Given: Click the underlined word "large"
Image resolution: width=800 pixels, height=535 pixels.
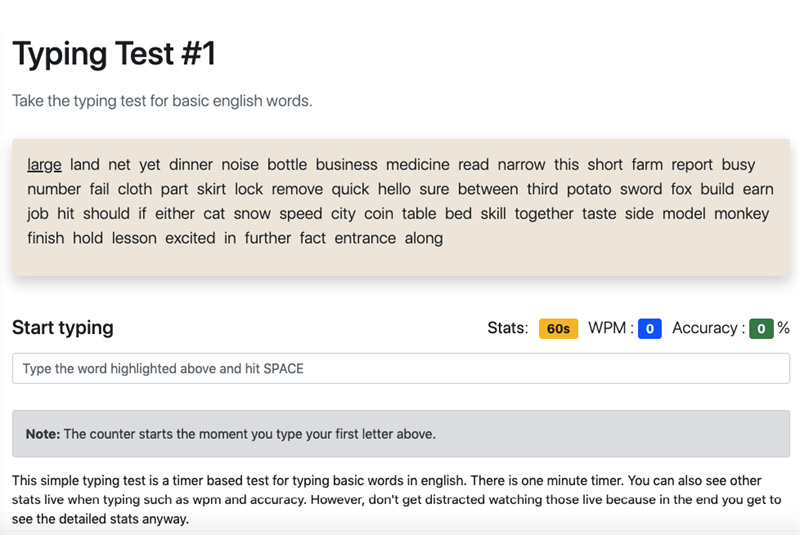Looking at the screenshot, I should [44, 165].
